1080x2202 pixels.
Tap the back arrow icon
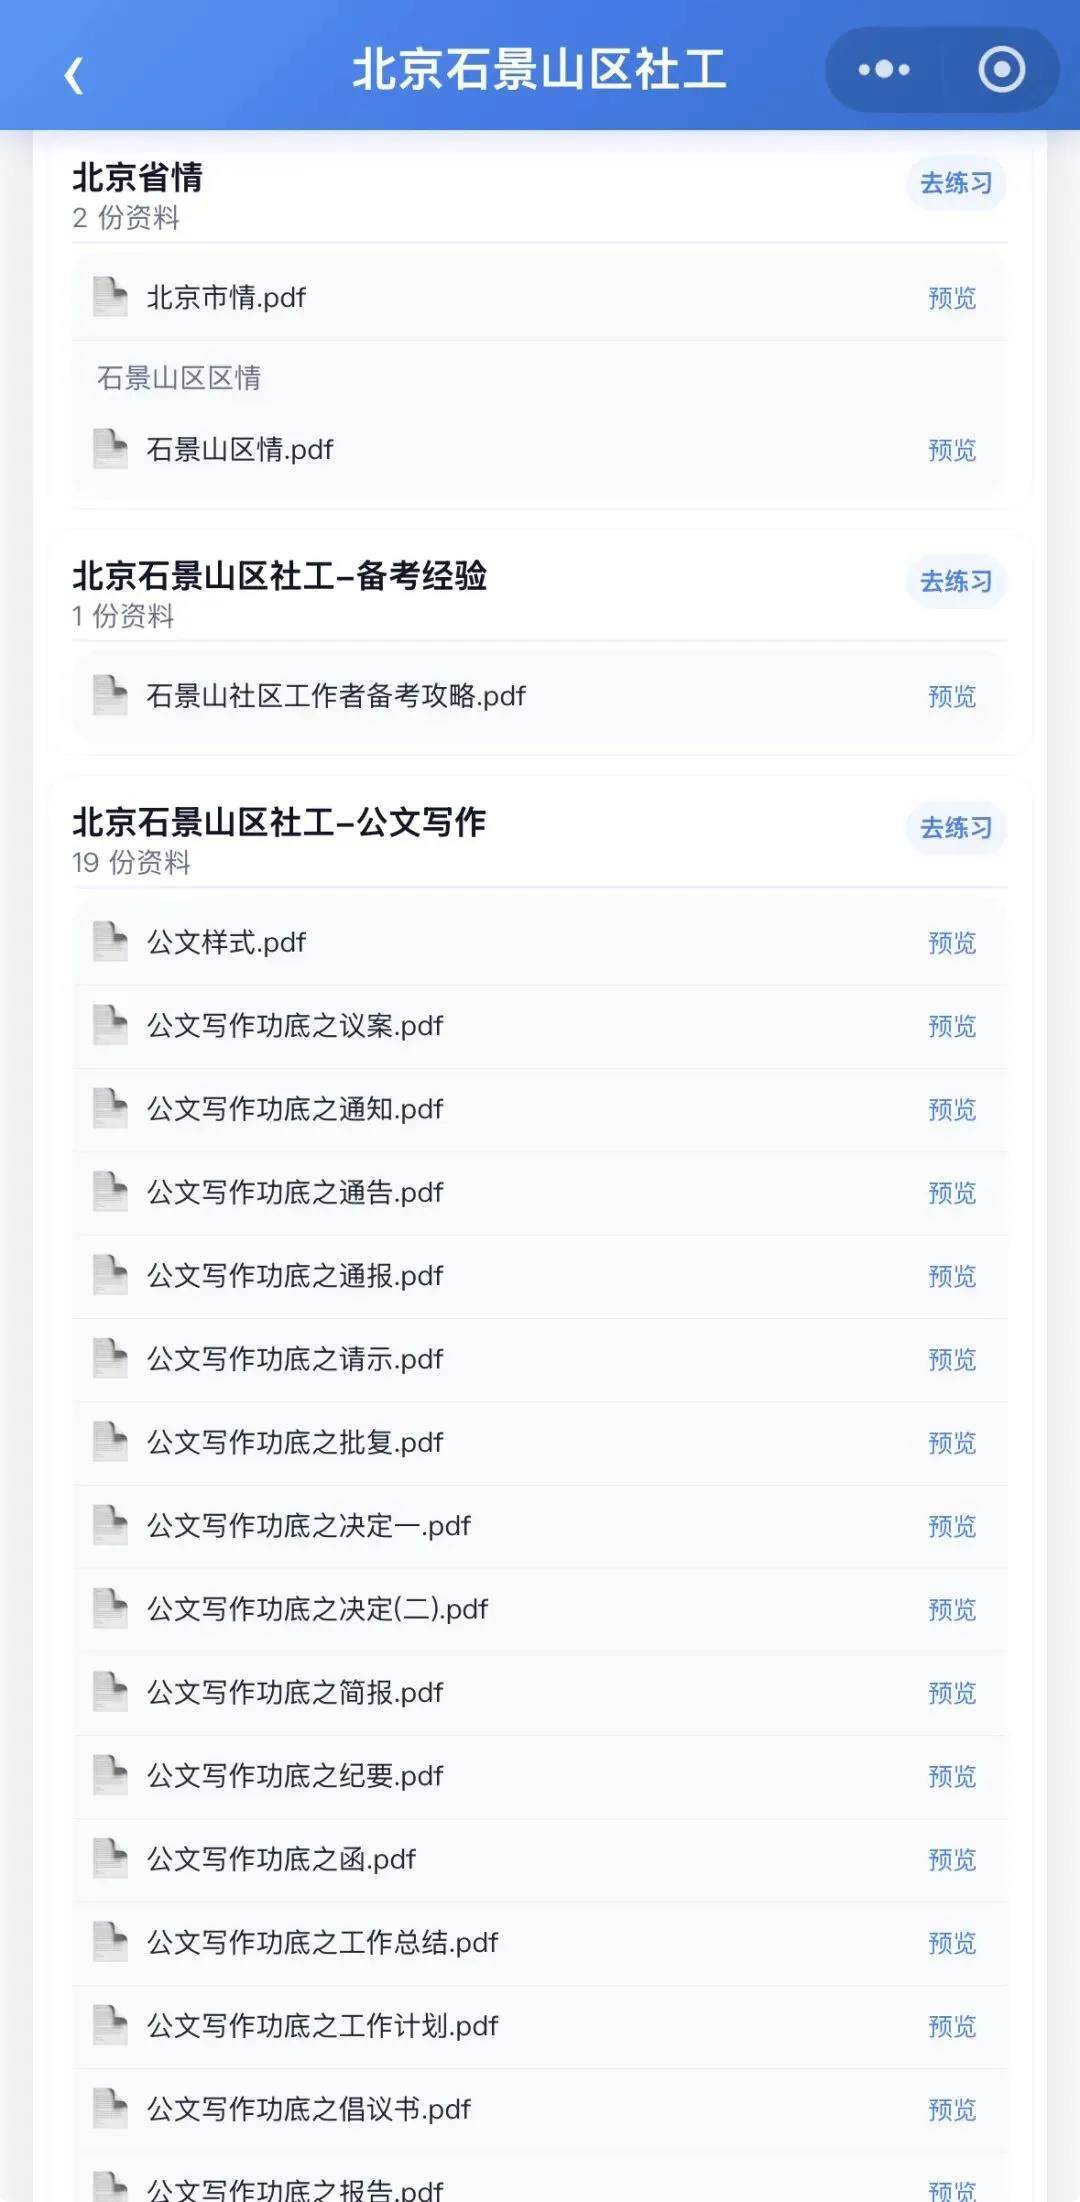[73, 75]
